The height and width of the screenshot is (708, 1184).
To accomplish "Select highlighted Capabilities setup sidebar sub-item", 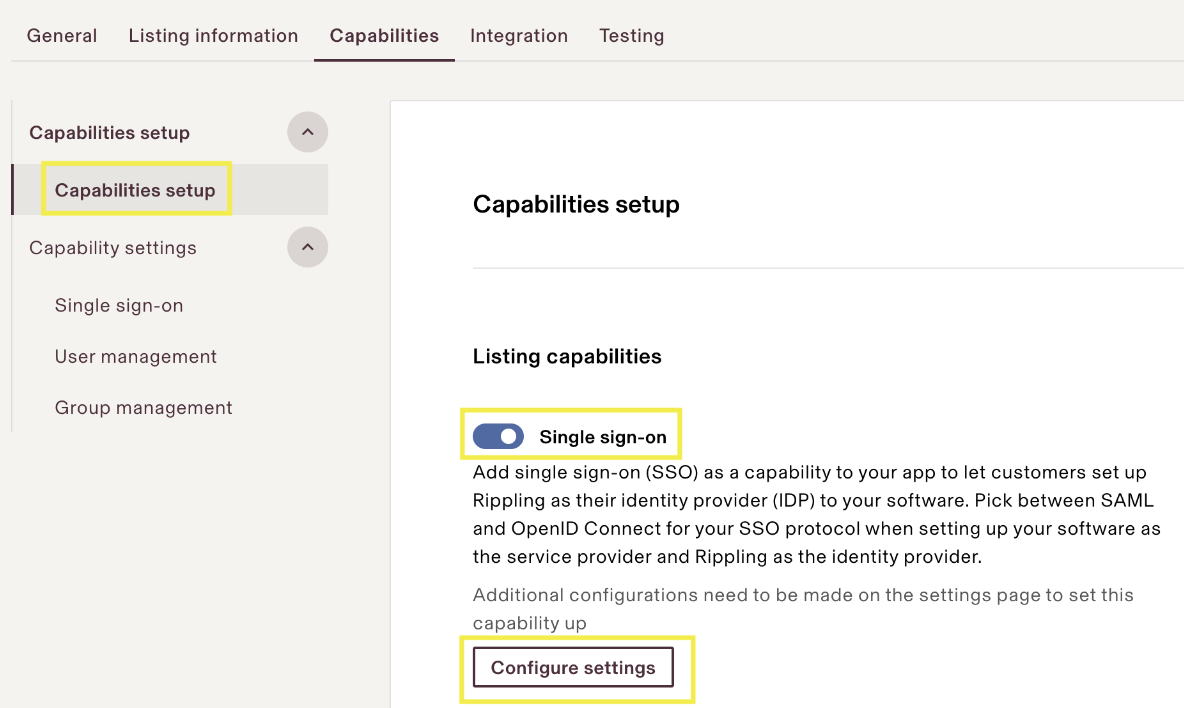I will [x=135, y=190].
